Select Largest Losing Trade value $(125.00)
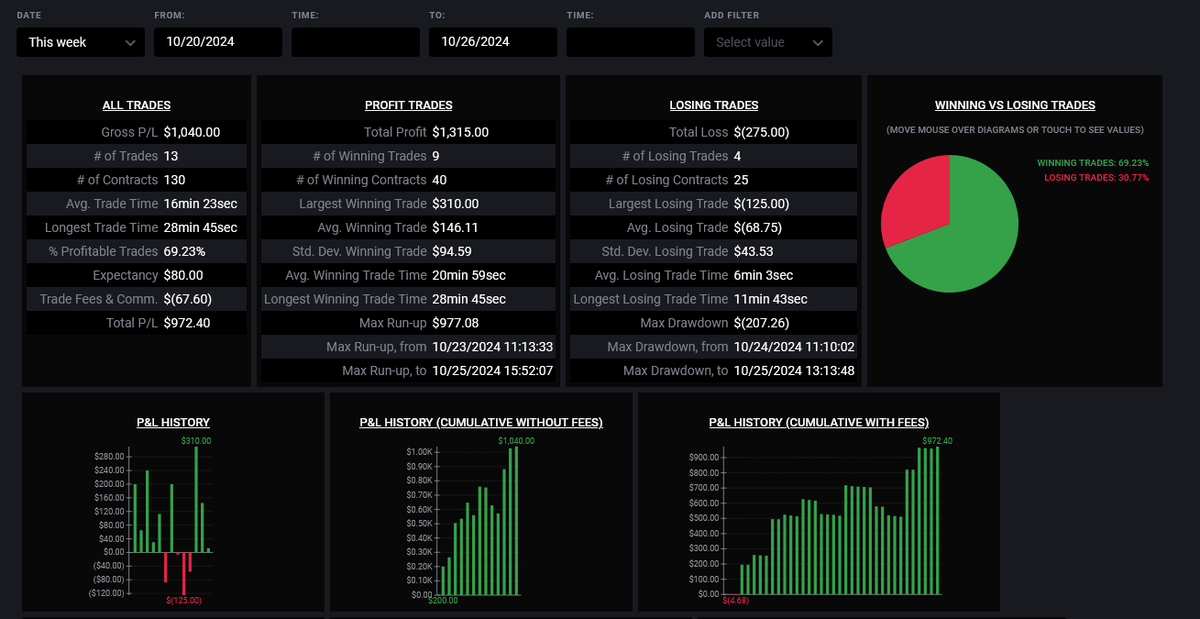Viewport: 1200px width, 619px height. click(761, 204)
